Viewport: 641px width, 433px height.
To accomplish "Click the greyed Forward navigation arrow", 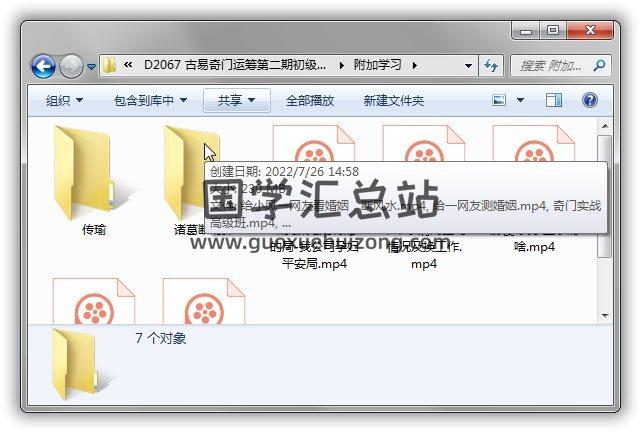I will [71, 66].
